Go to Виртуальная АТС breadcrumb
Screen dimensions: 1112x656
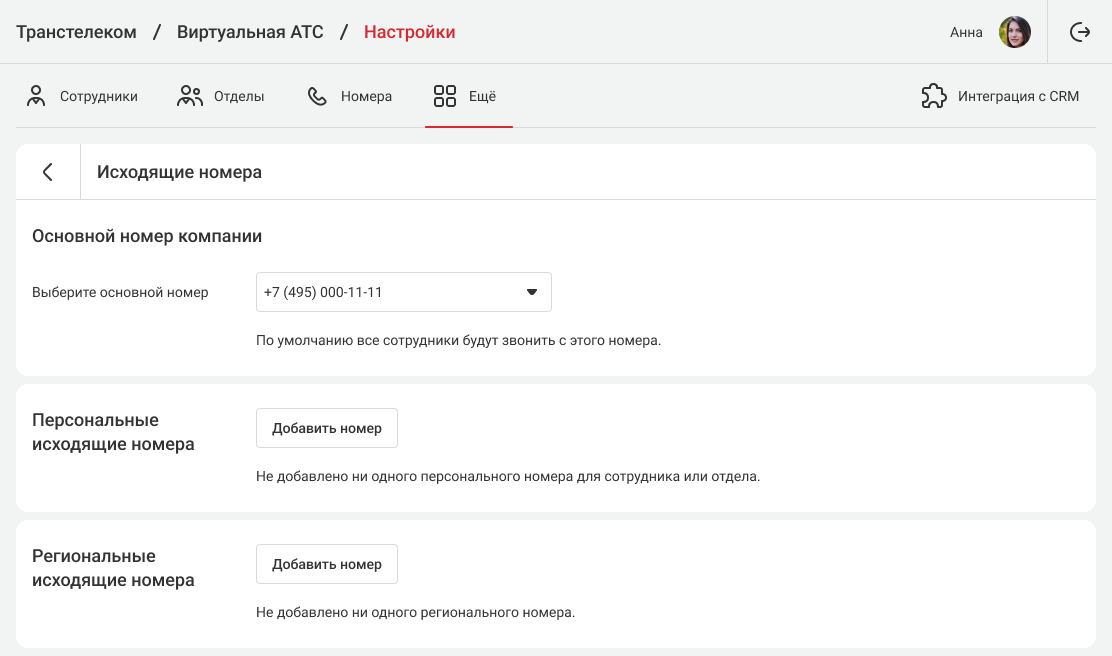[250, 32]
